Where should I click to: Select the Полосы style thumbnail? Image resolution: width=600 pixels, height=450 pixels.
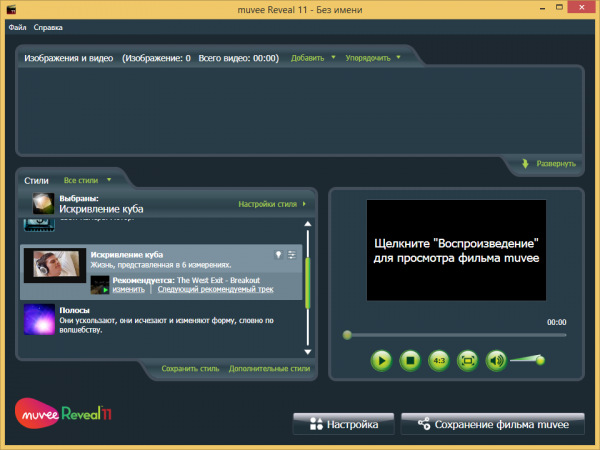(x=39, y=320)
